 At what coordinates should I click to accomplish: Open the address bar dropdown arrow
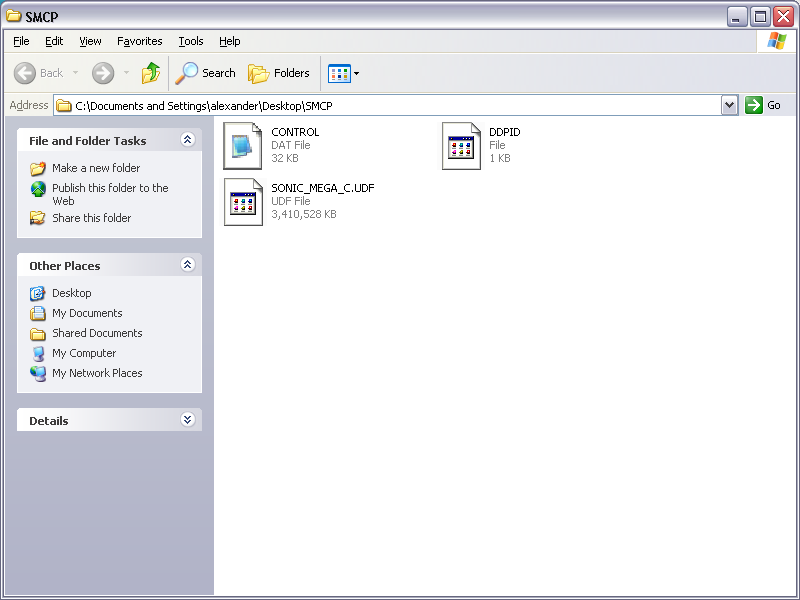tap(729, 105)
